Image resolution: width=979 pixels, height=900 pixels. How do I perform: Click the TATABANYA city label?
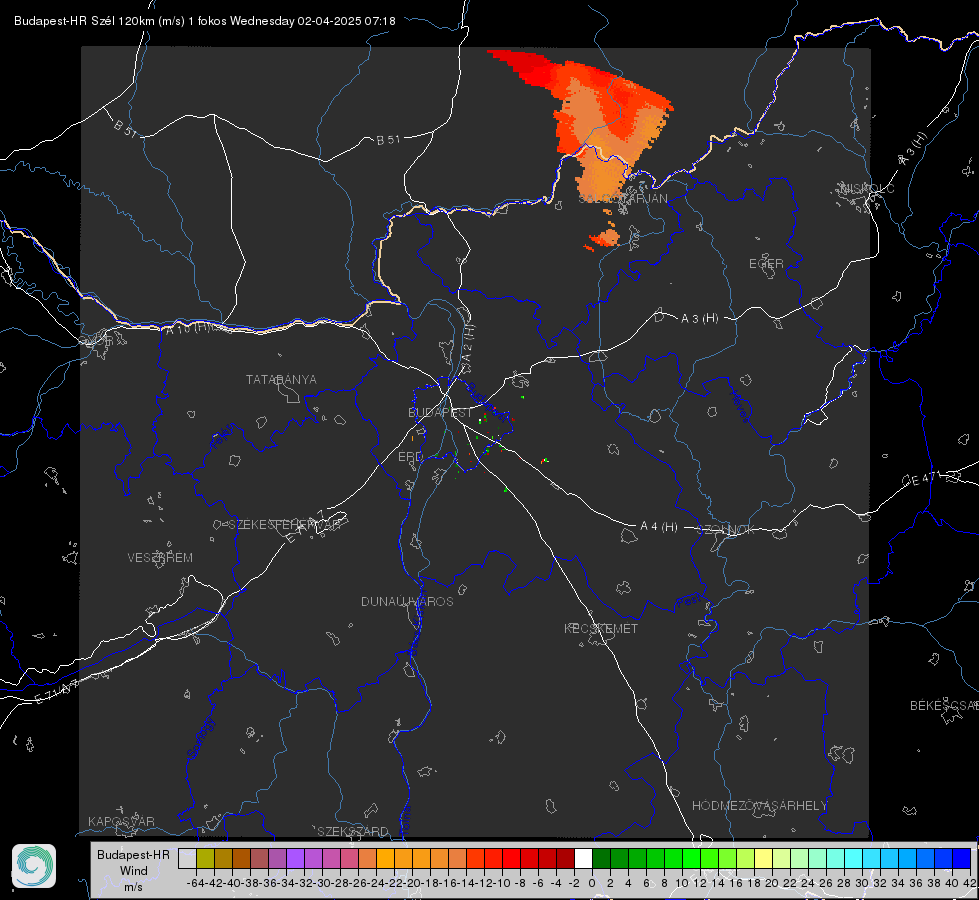pos(281,380)
